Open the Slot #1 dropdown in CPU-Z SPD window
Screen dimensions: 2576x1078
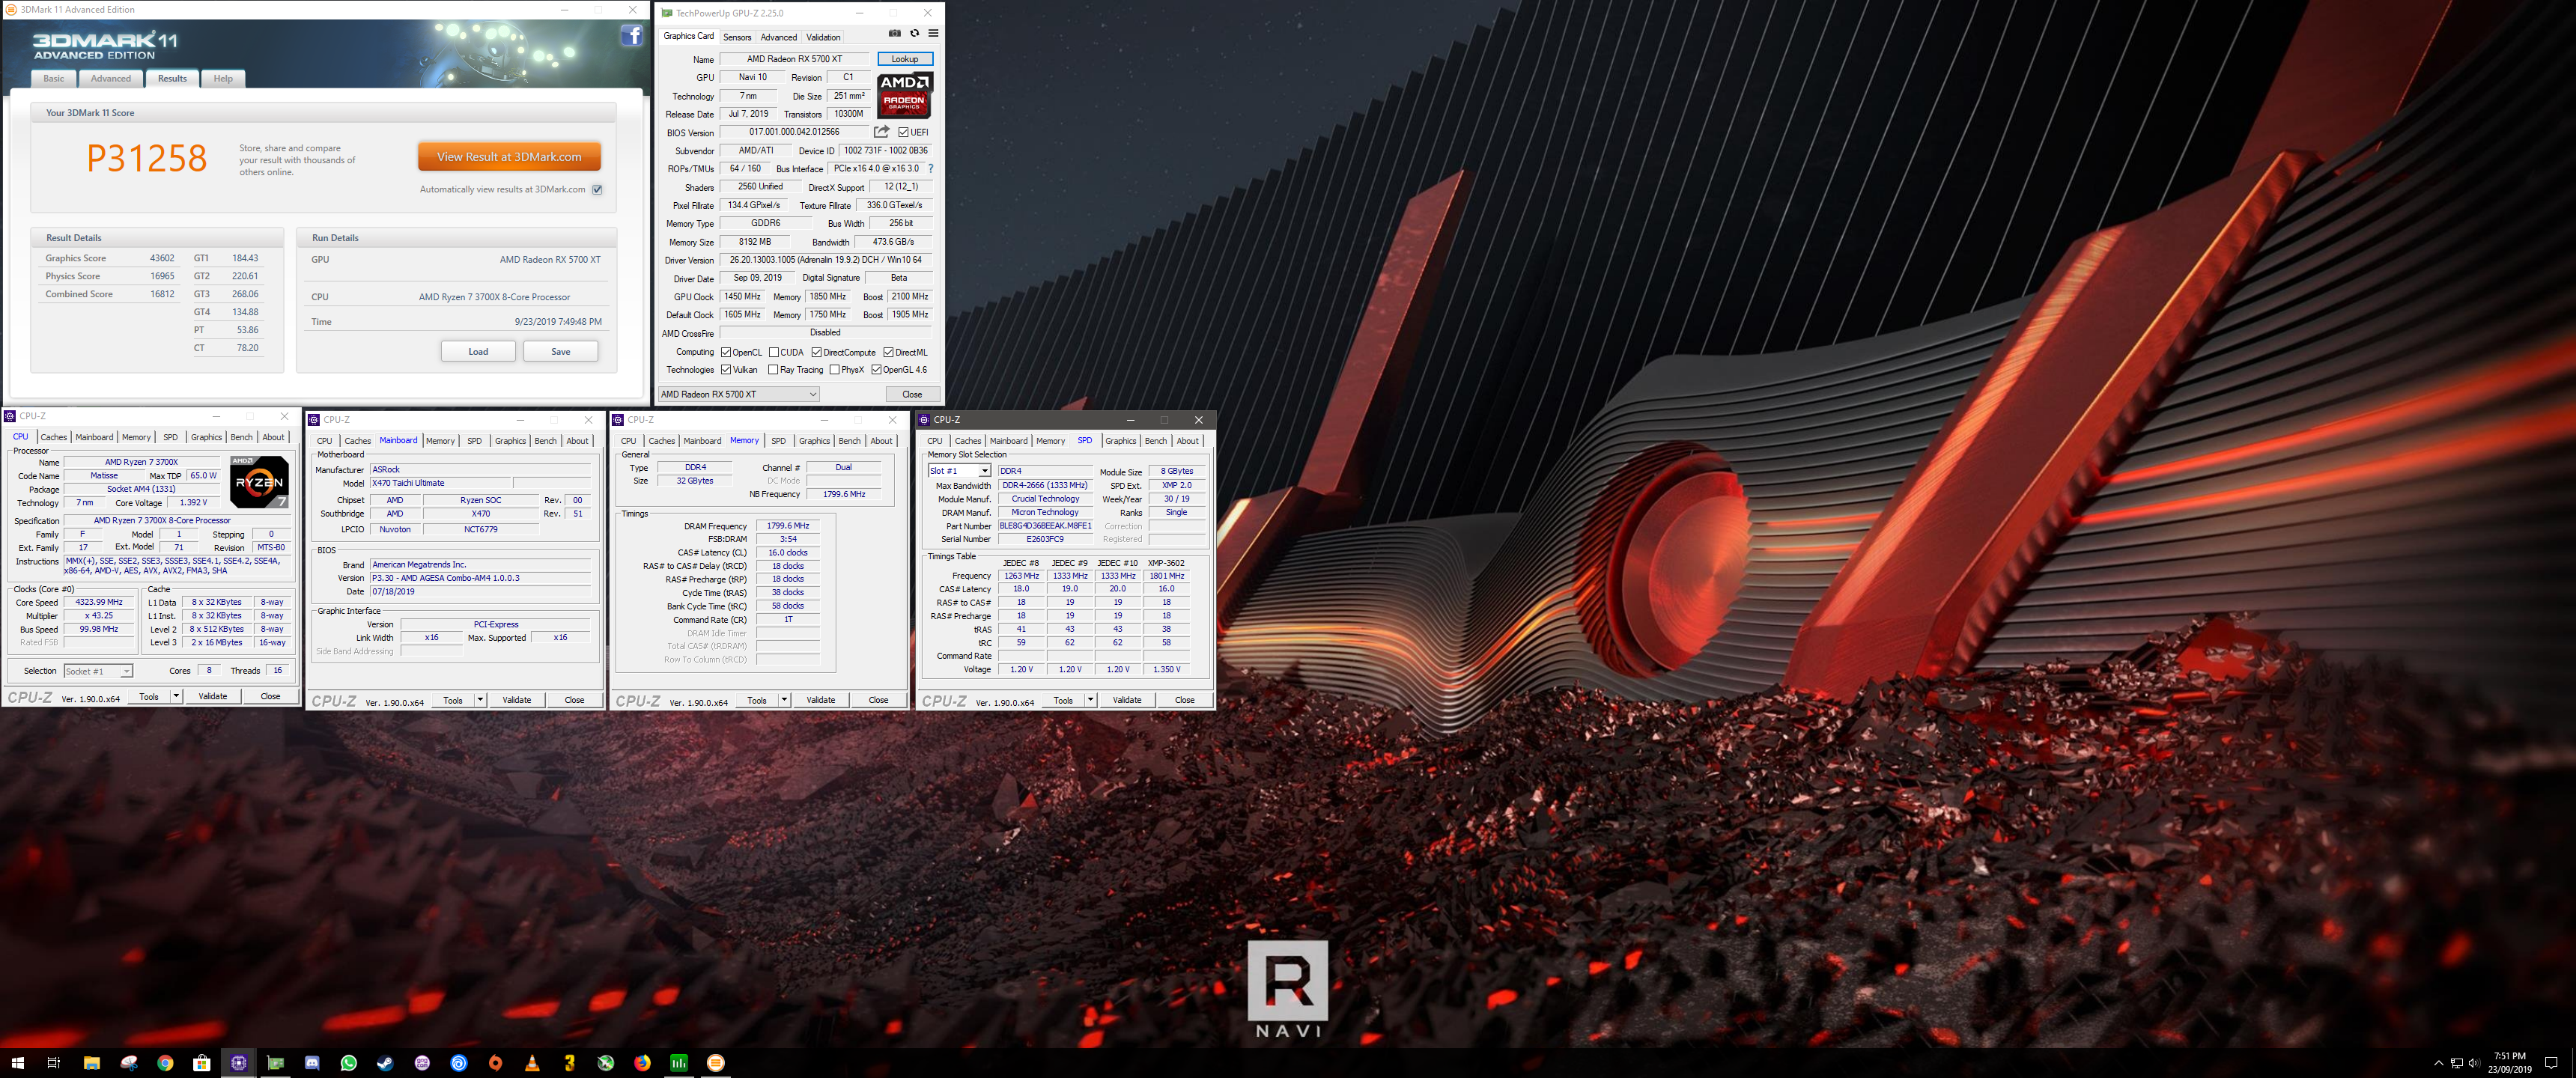(x=959, y=471)
